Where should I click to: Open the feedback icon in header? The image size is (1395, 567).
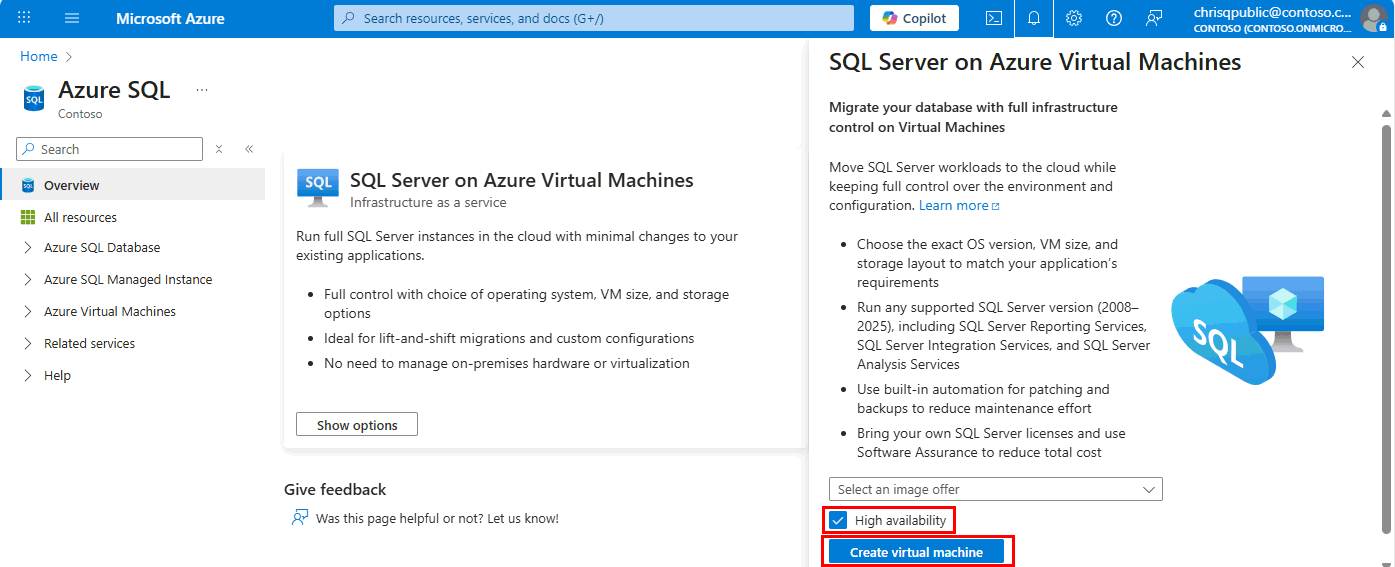[x=1154, y=18]
